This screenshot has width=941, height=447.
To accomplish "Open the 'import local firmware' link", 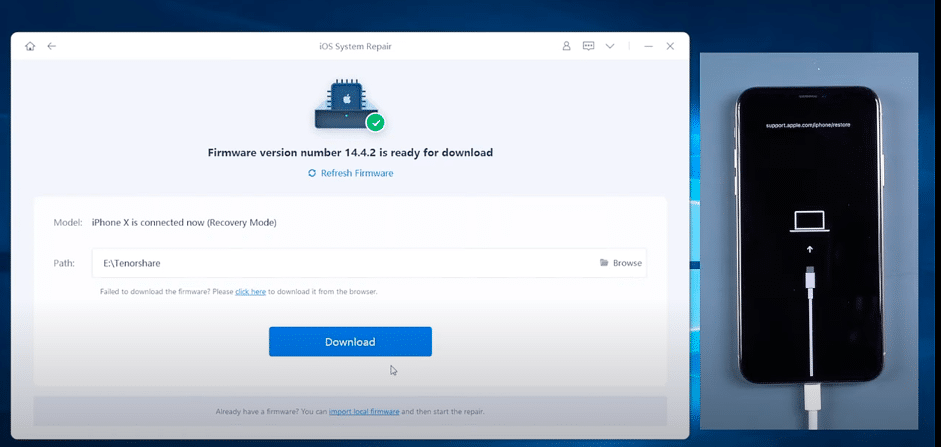I will [x=365, y=411].
